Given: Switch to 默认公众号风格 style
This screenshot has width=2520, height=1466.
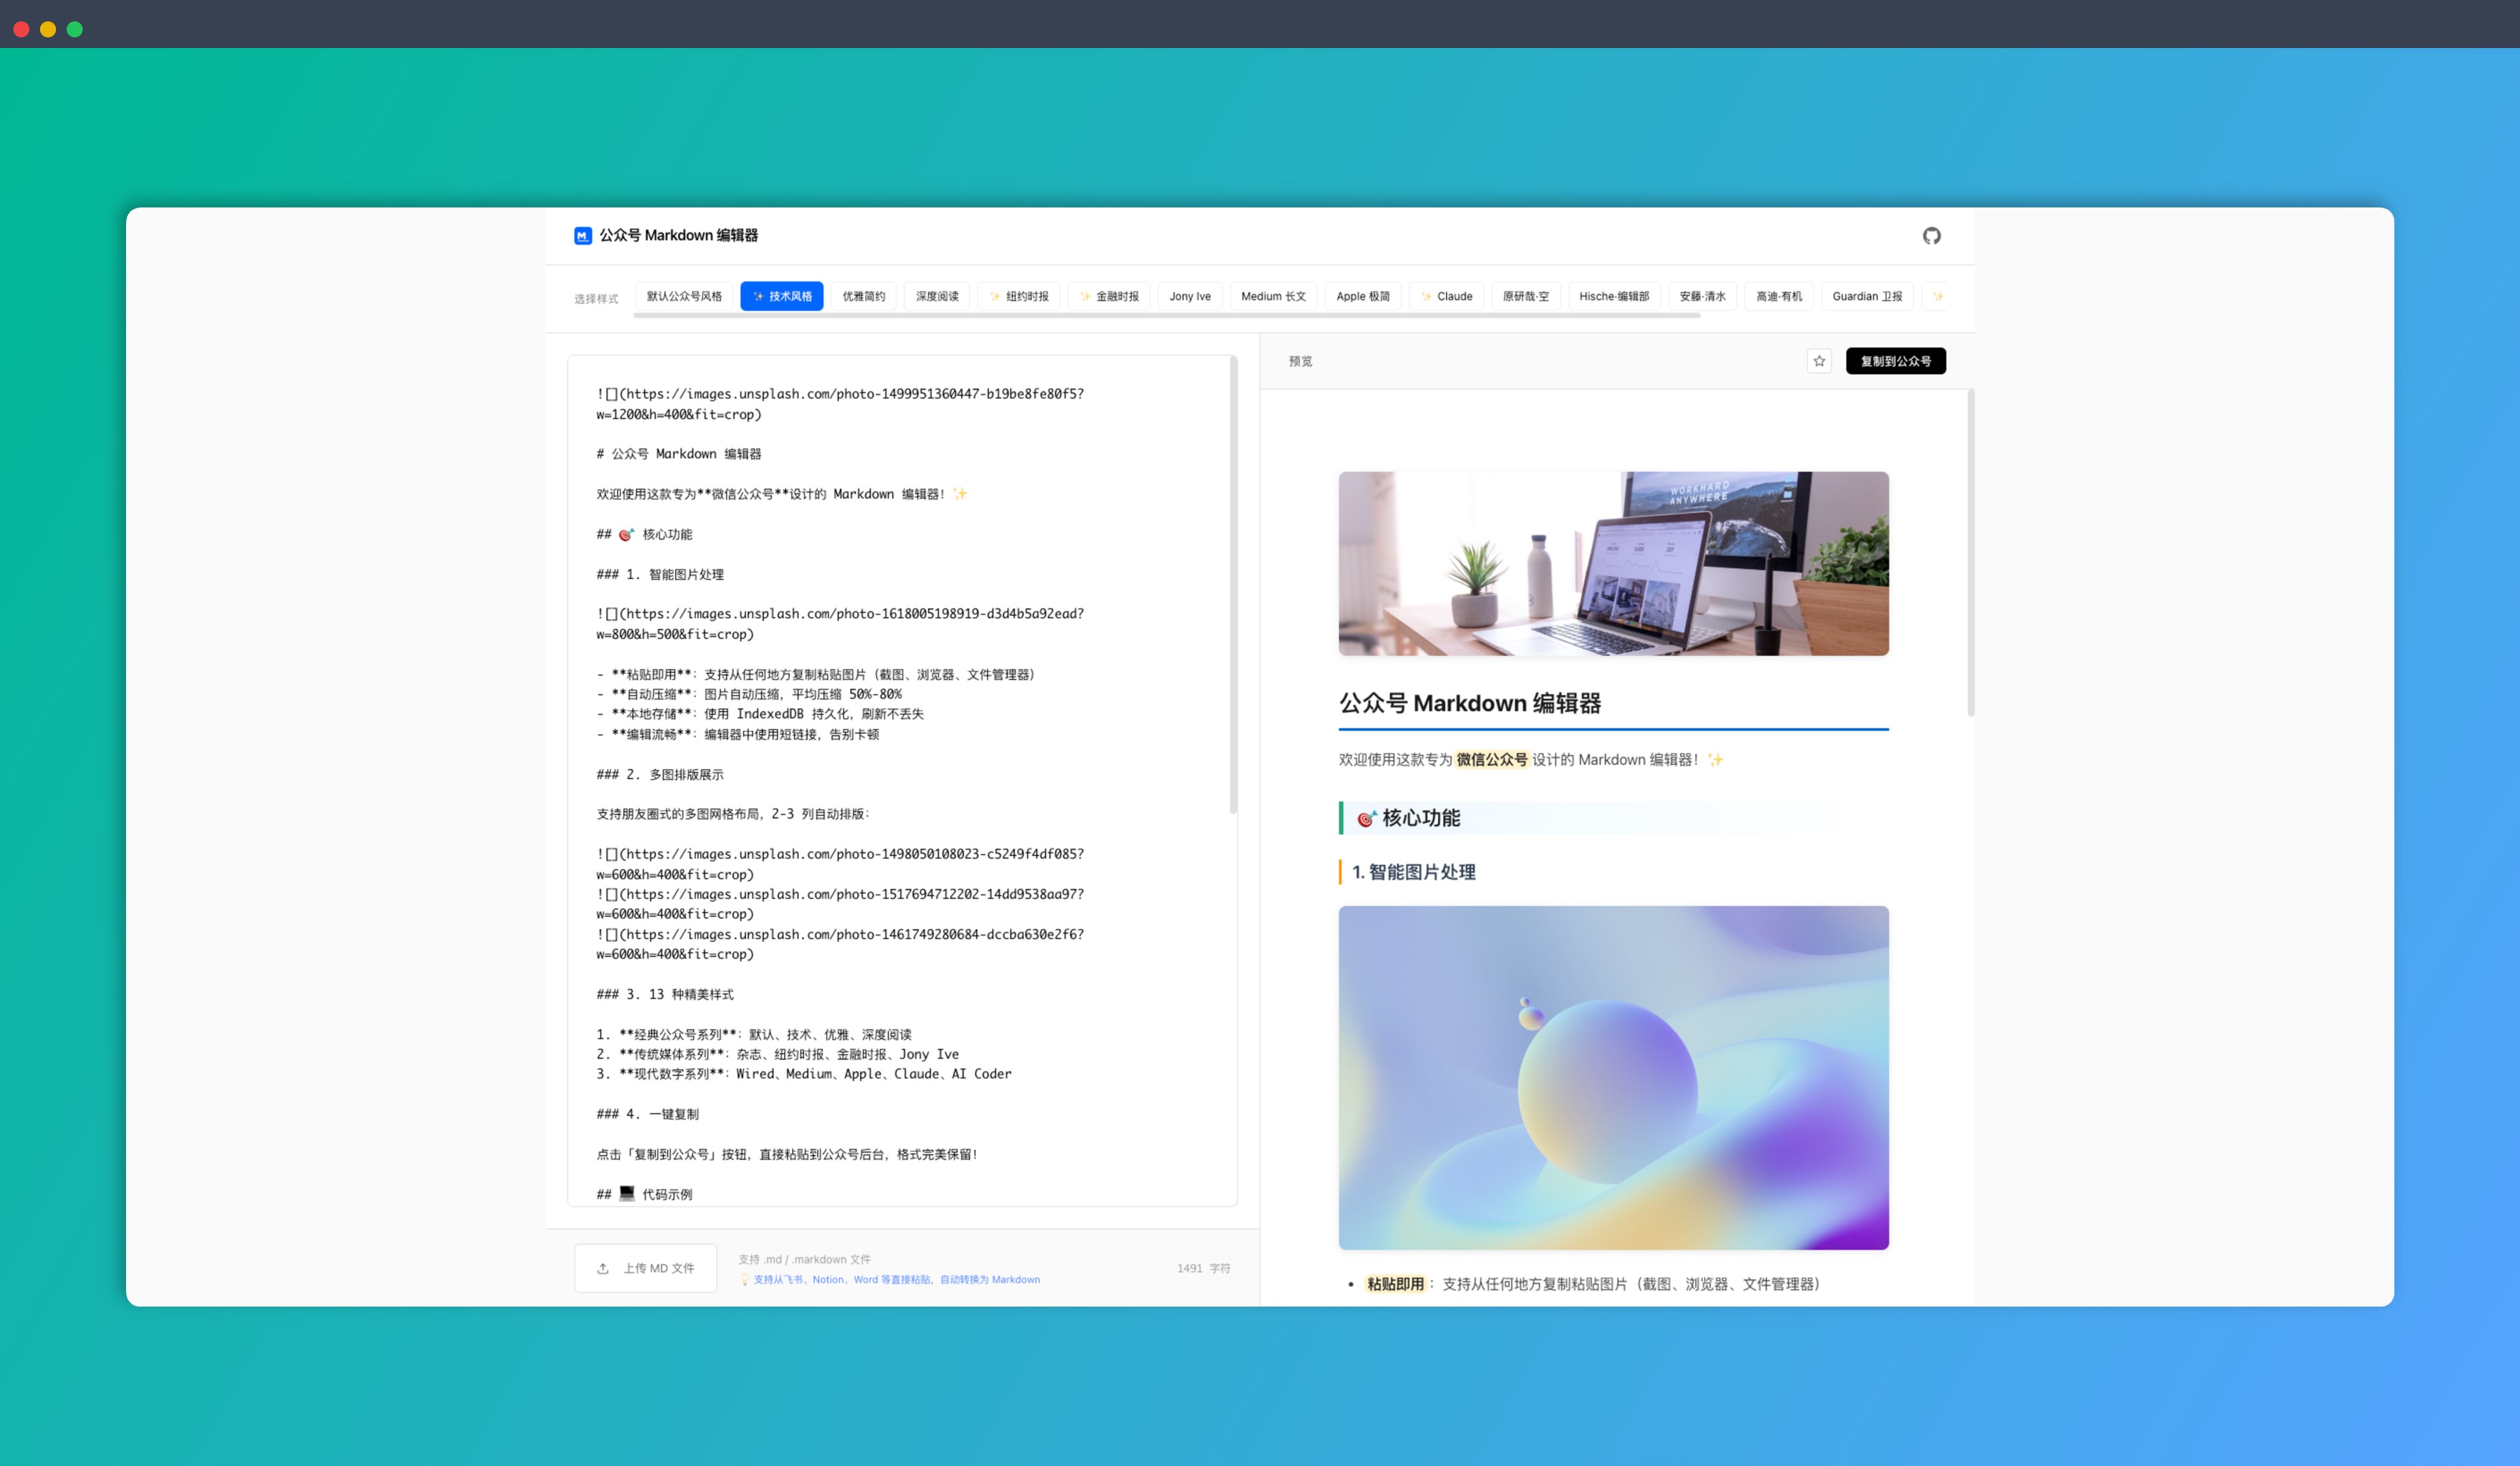Looking at the screenshot, I should click(684, 296).
